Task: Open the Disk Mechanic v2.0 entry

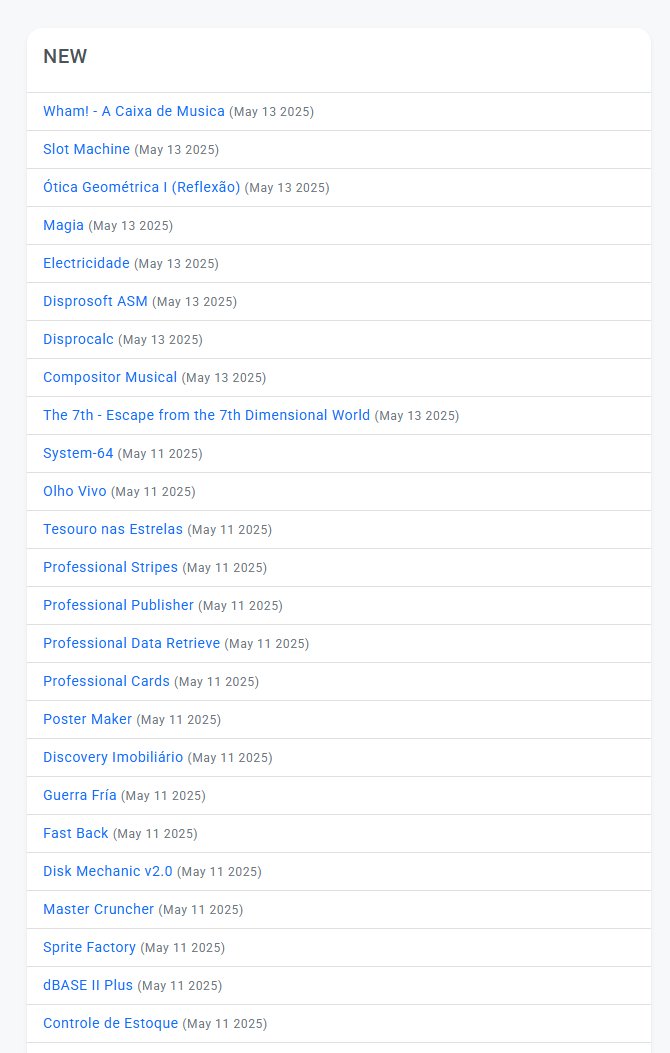Action: [x=107, y=872]
